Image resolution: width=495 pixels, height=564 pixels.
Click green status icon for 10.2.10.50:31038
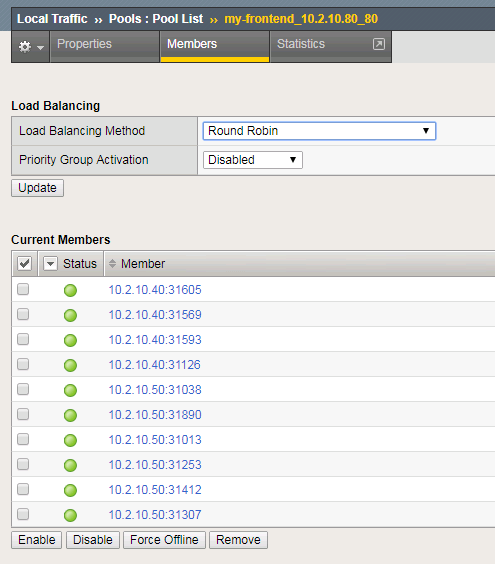(x=70, y=390)
